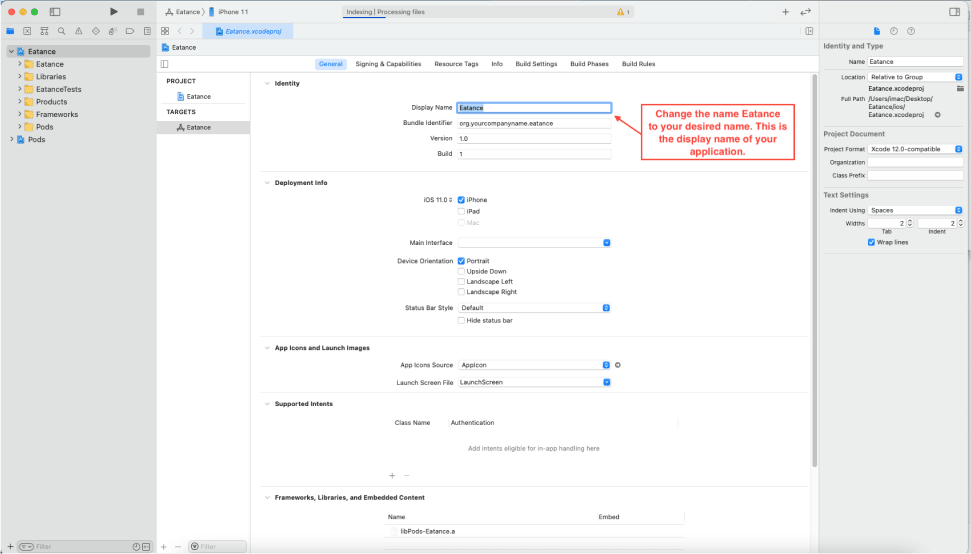Open the Signing & Capabilities tab
This screenshot has height=554, width=971.
(x=388, y=64)
